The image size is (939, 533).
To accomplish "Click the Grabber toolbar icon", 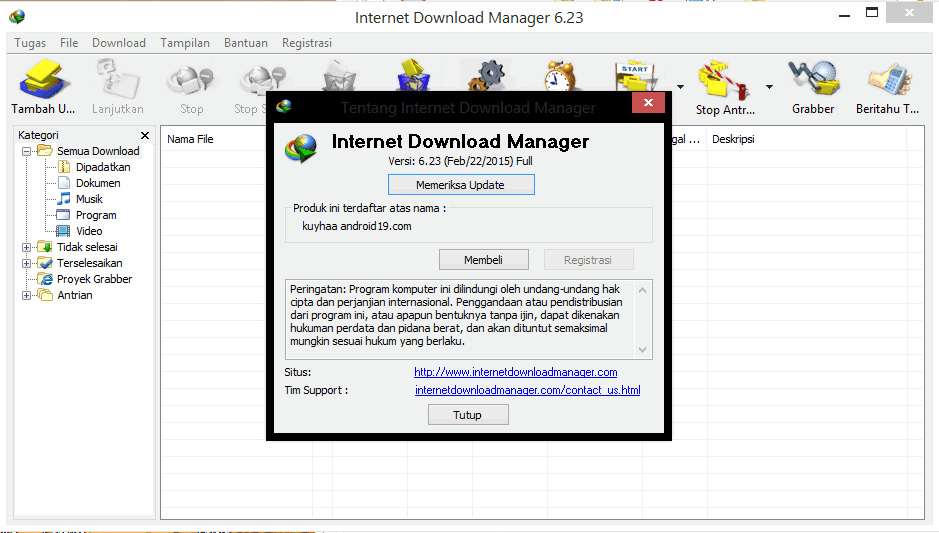I will click(813, 78).
